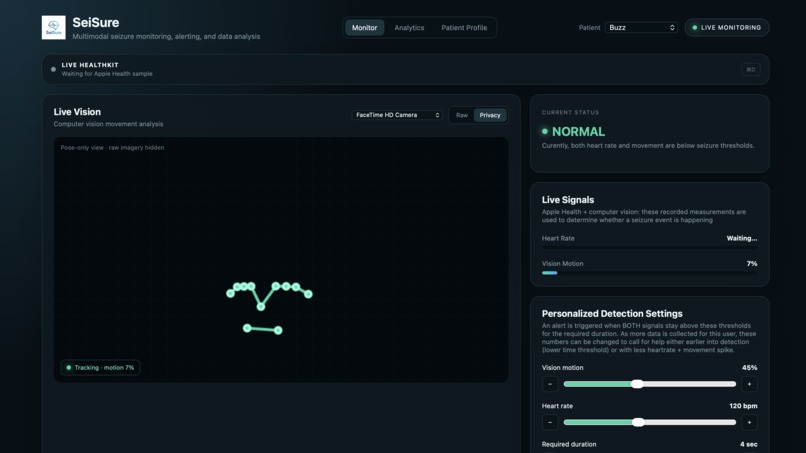The image size is (806, 453).
Task: Click the Vision Motion progress bar
Action: (x=649, y=273)
